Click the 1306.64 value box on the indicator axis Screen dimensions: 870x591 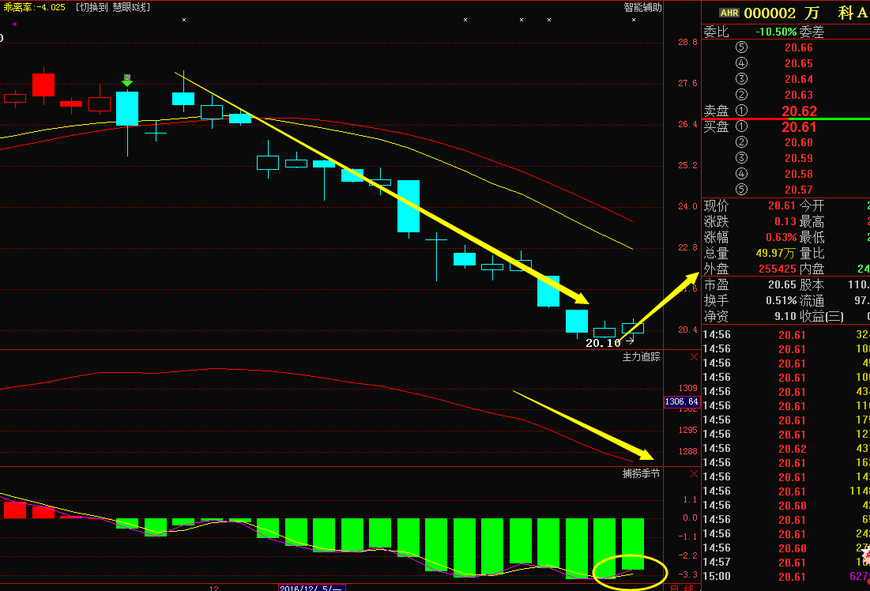click(x=682, y=401)
